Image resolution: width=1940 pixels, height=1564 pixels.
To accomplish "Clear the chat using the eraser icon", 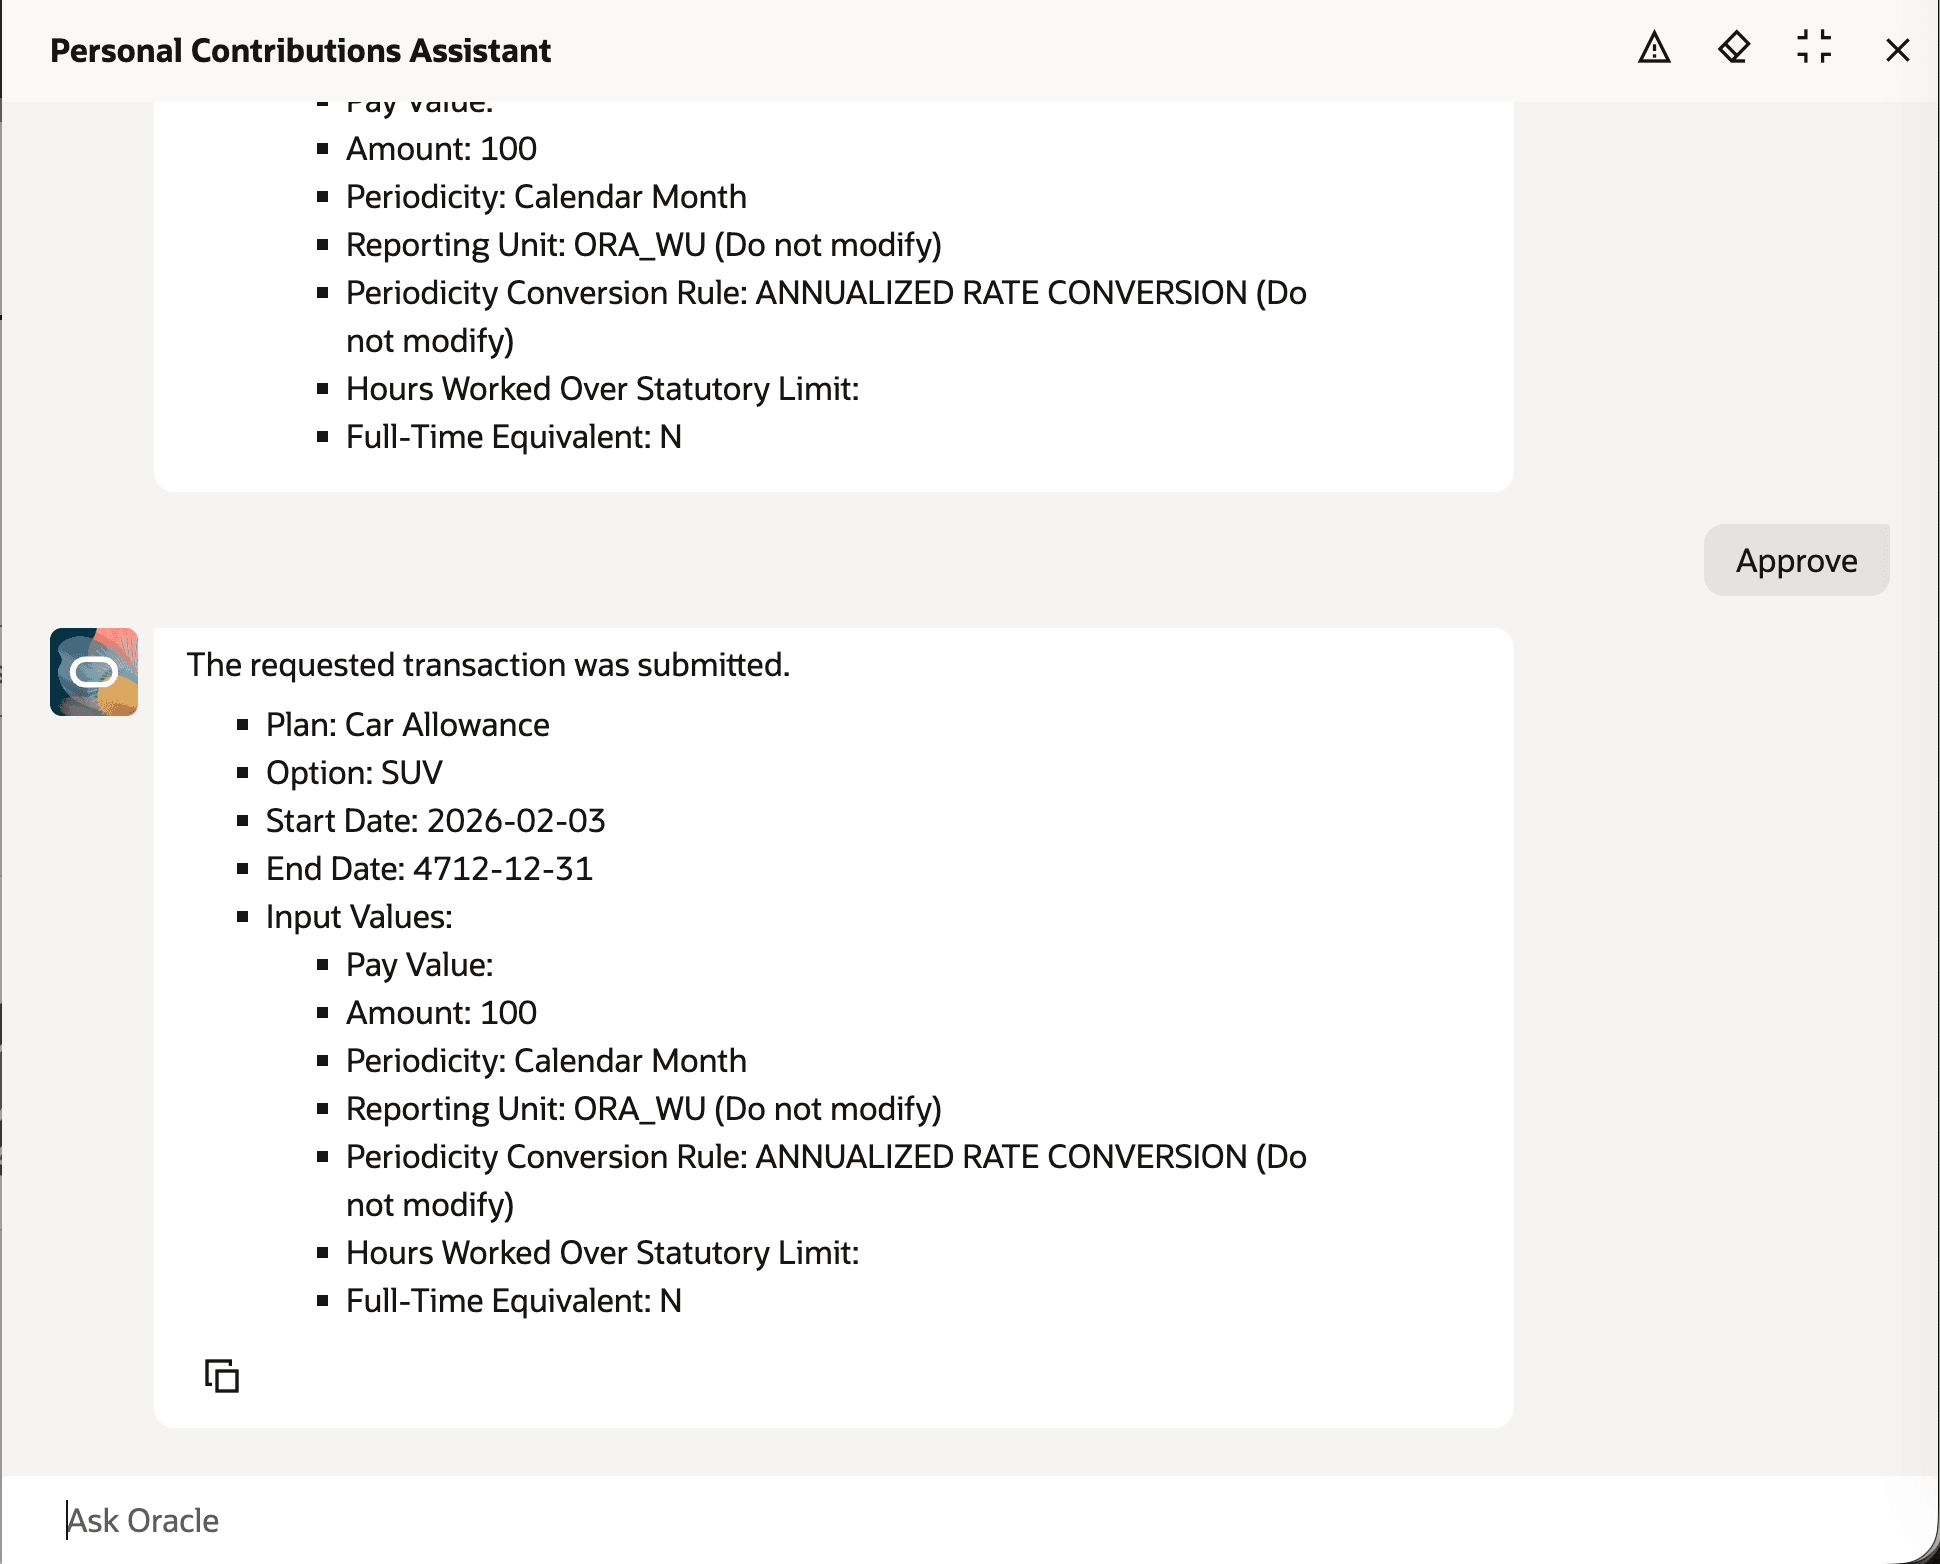I will click(1734, 48).
